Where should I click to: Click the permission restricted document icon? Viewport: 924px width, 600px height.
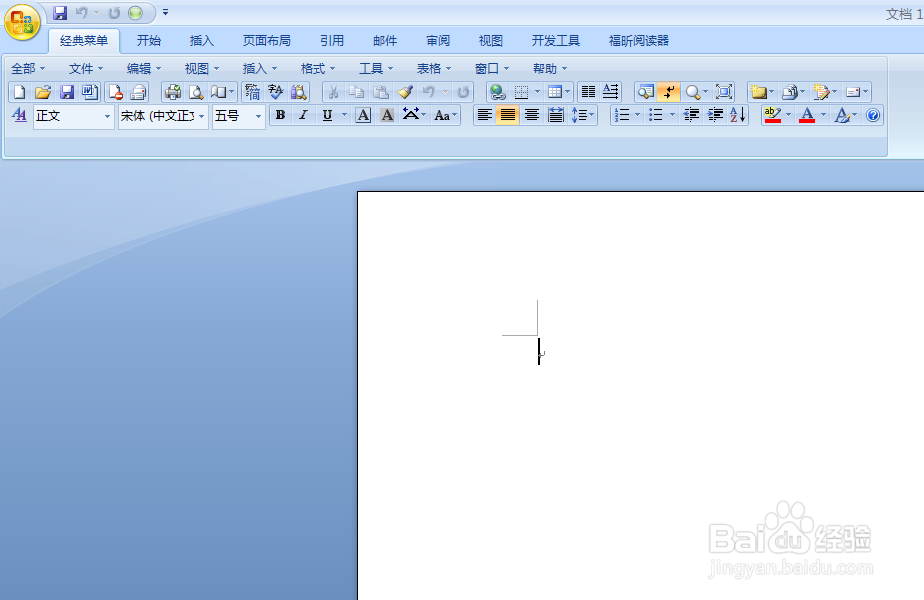click(116, 92)
